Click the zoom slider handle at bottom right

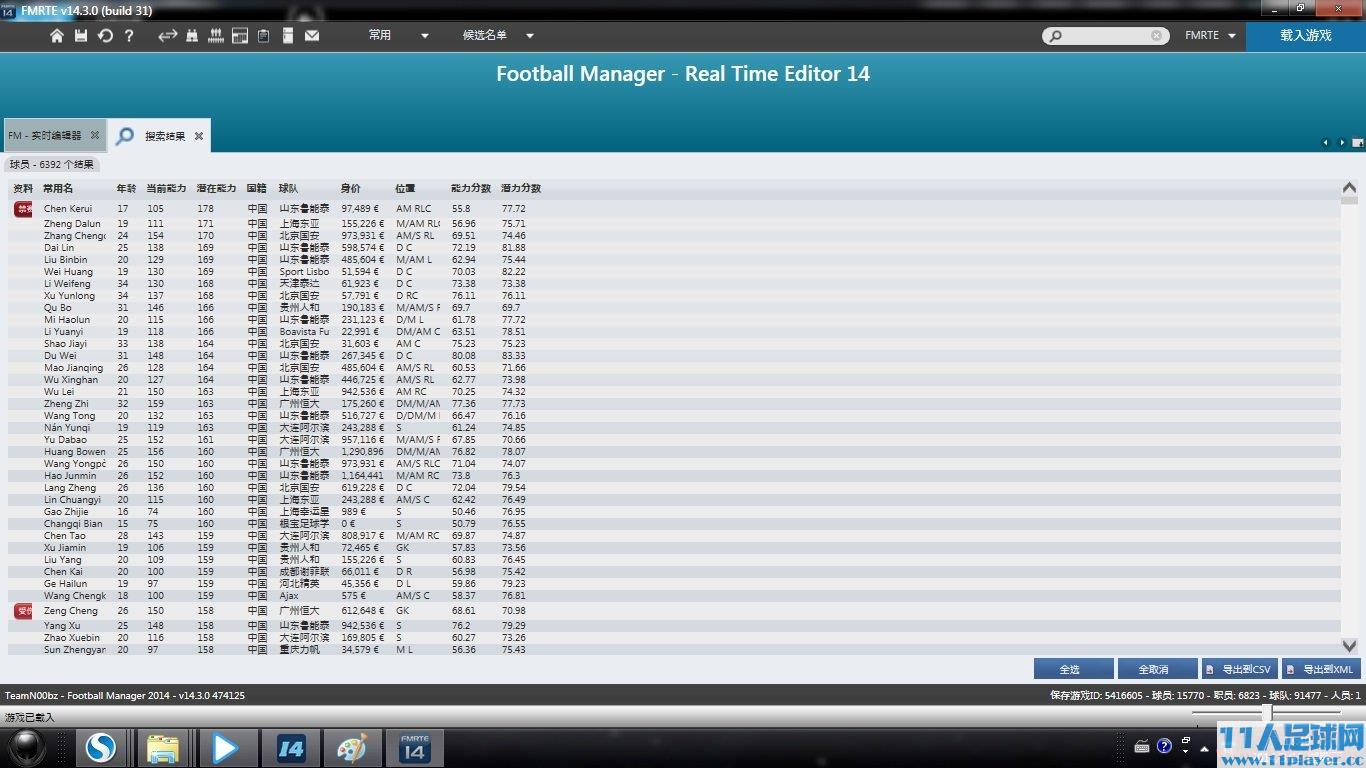pos(1266,712)
